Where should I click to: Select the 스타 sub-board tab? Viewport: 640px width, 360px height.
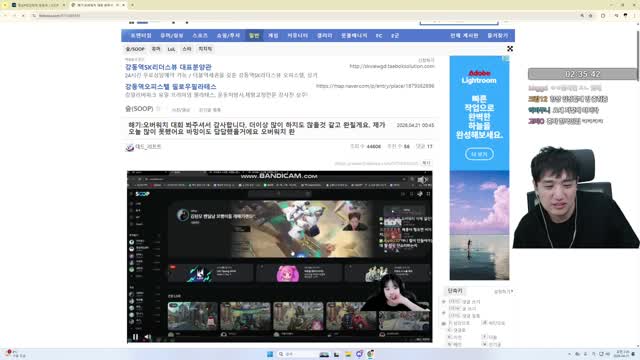[x=187, y=49]
